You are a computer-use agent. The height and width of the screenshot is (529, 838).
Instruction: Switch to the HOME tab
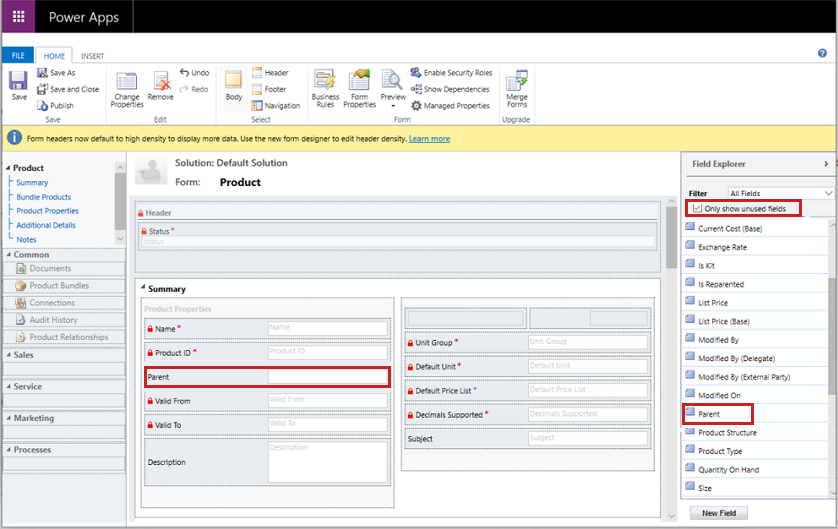(54, 56)
